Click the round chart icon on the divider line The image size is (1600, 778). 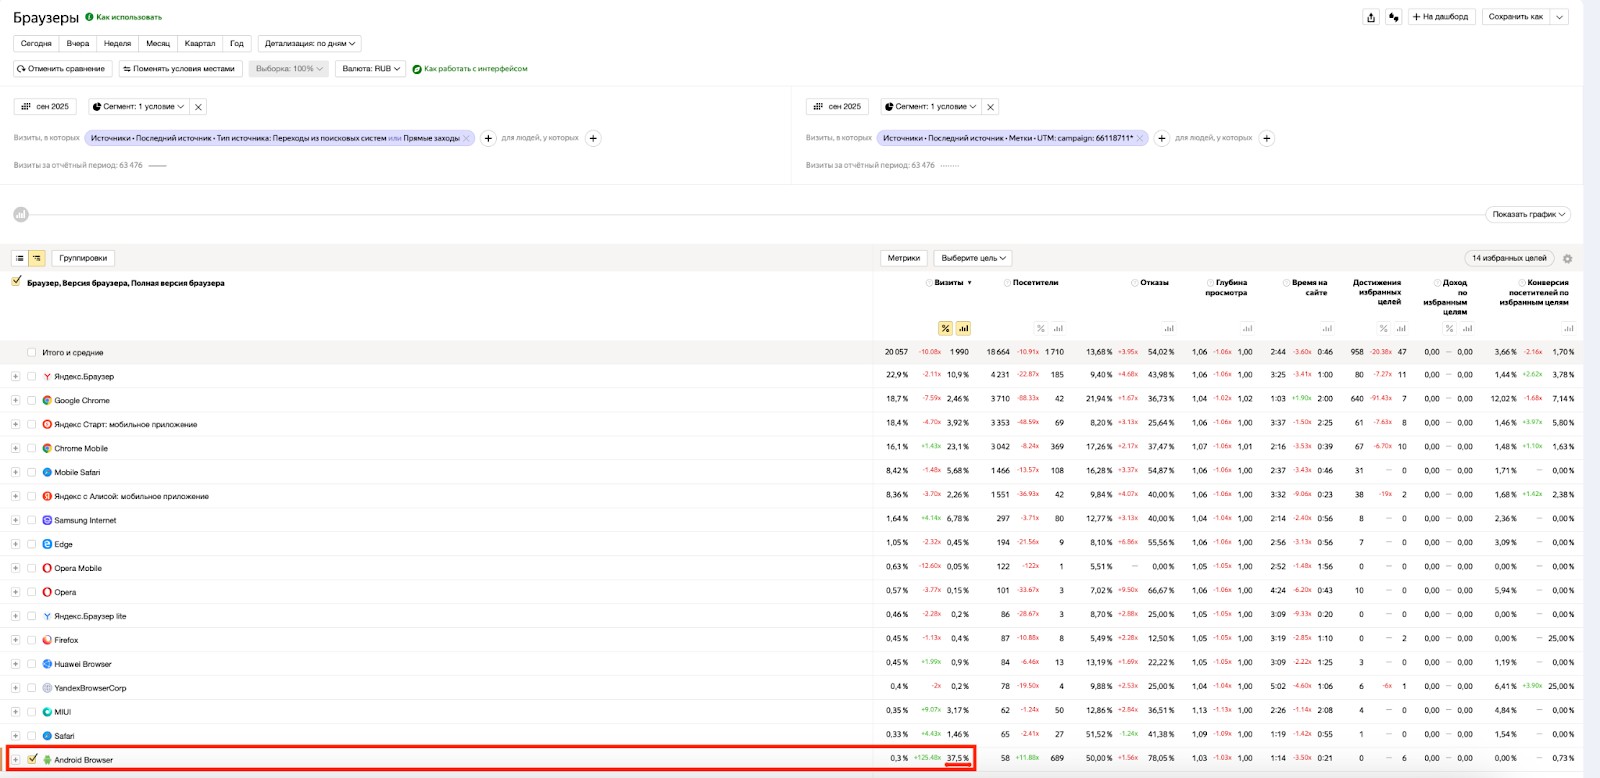[20, 214]
